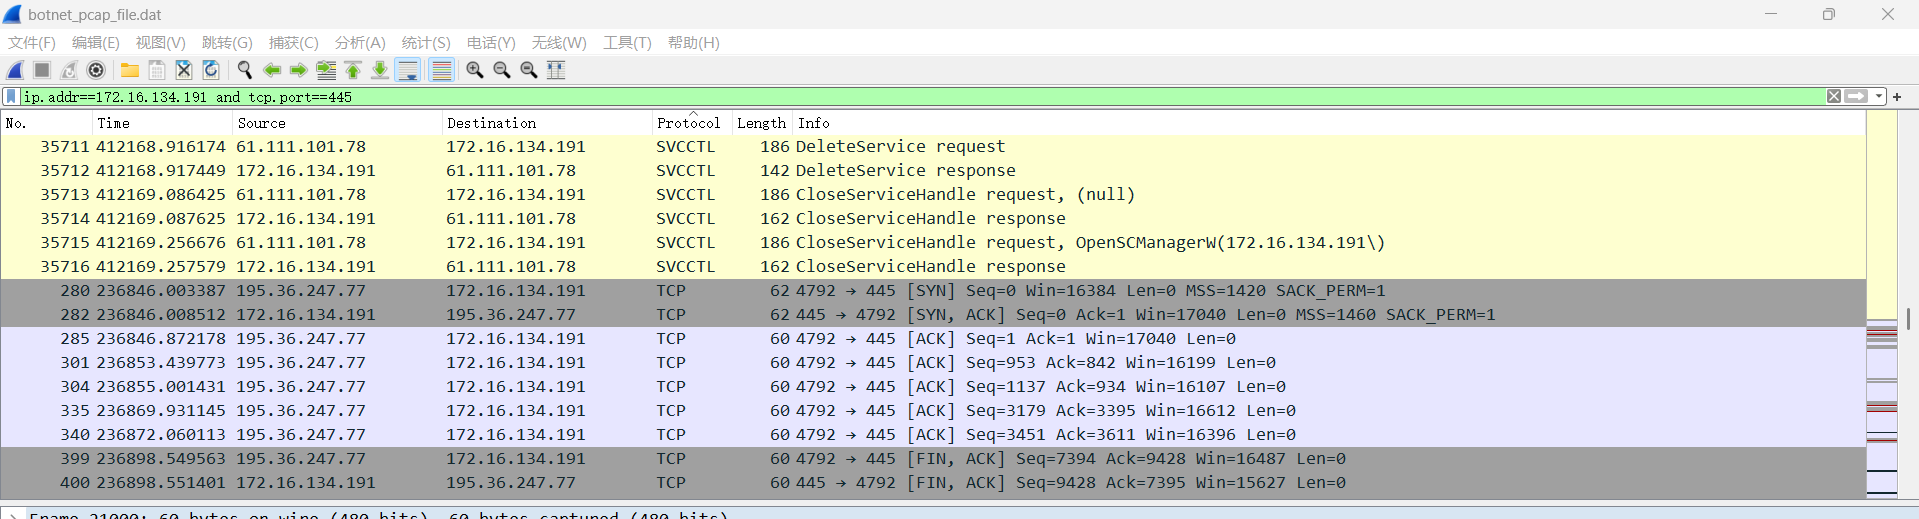Screen dimensions: 1919x519
Task: Select packet 282 SYN, ACK row
Action: (x=933, y=315)
